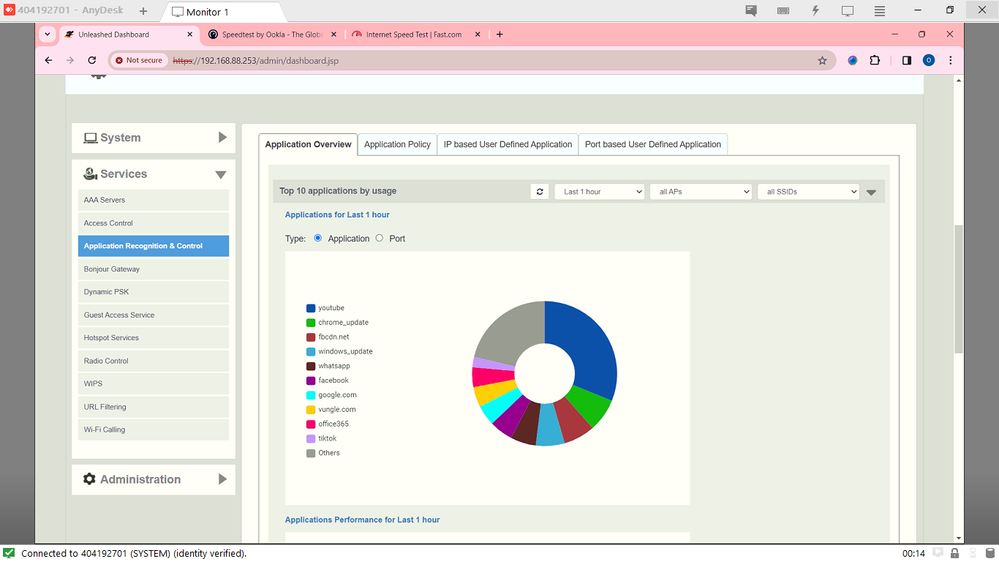Open the Last 1 hour time dropdown
Screen dimensions: 999x562
click(x=599, y=191)
